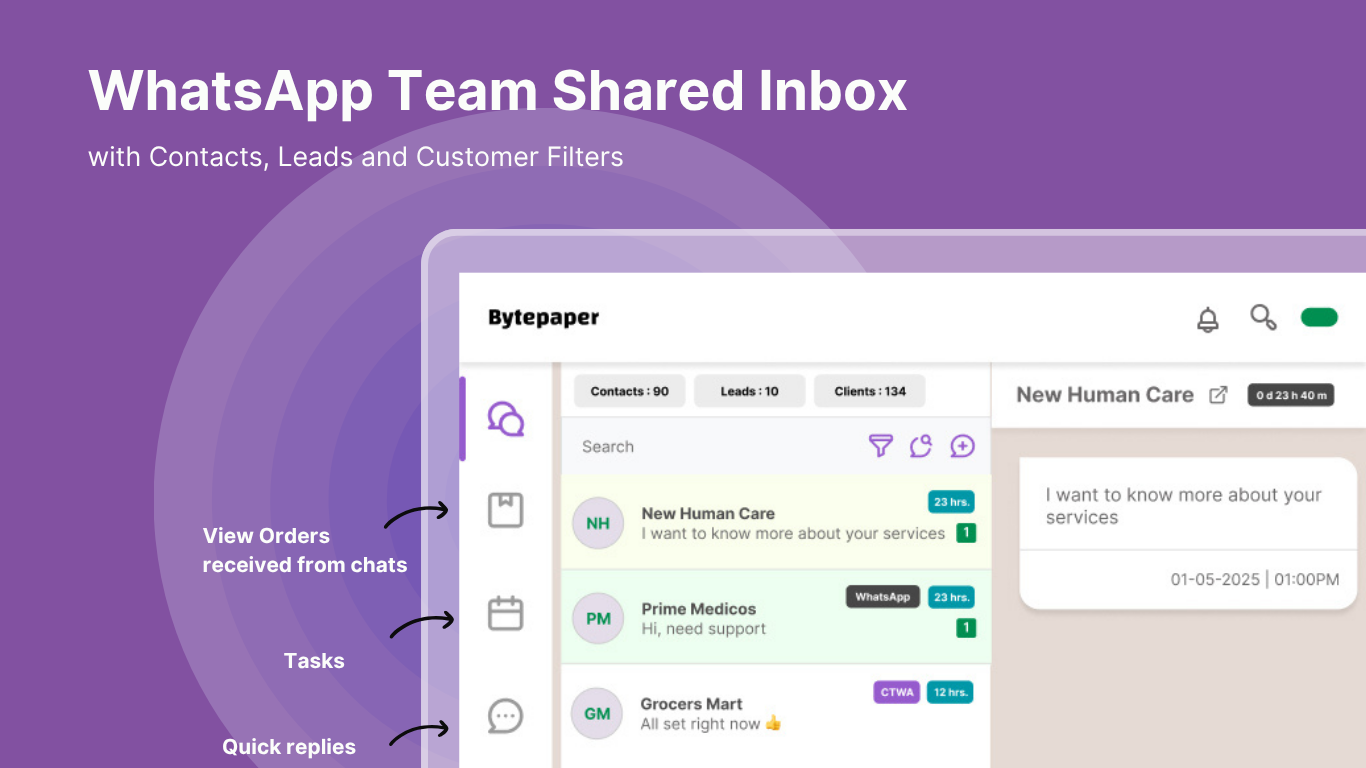This screenshot has height=768, width=1366.
Task: Click the WhatsApp tag on Prime Medicos
Action: tap(883, 597)
